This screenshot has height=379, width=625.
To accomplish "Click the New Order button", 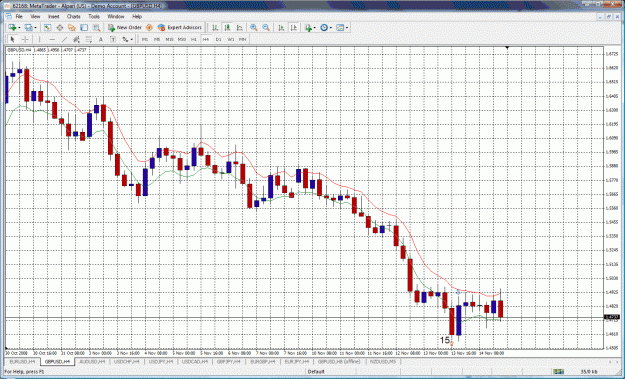I will [125, 27].
